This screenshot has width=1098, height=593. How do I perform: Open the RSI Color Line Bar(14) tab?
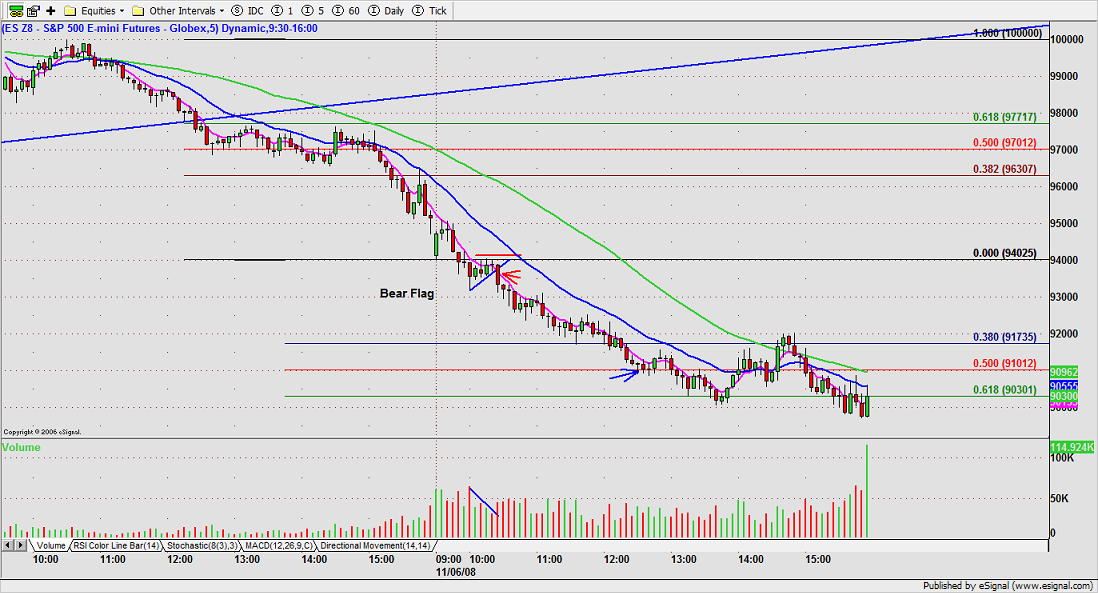pyautogui.click(x=116, y=545)
